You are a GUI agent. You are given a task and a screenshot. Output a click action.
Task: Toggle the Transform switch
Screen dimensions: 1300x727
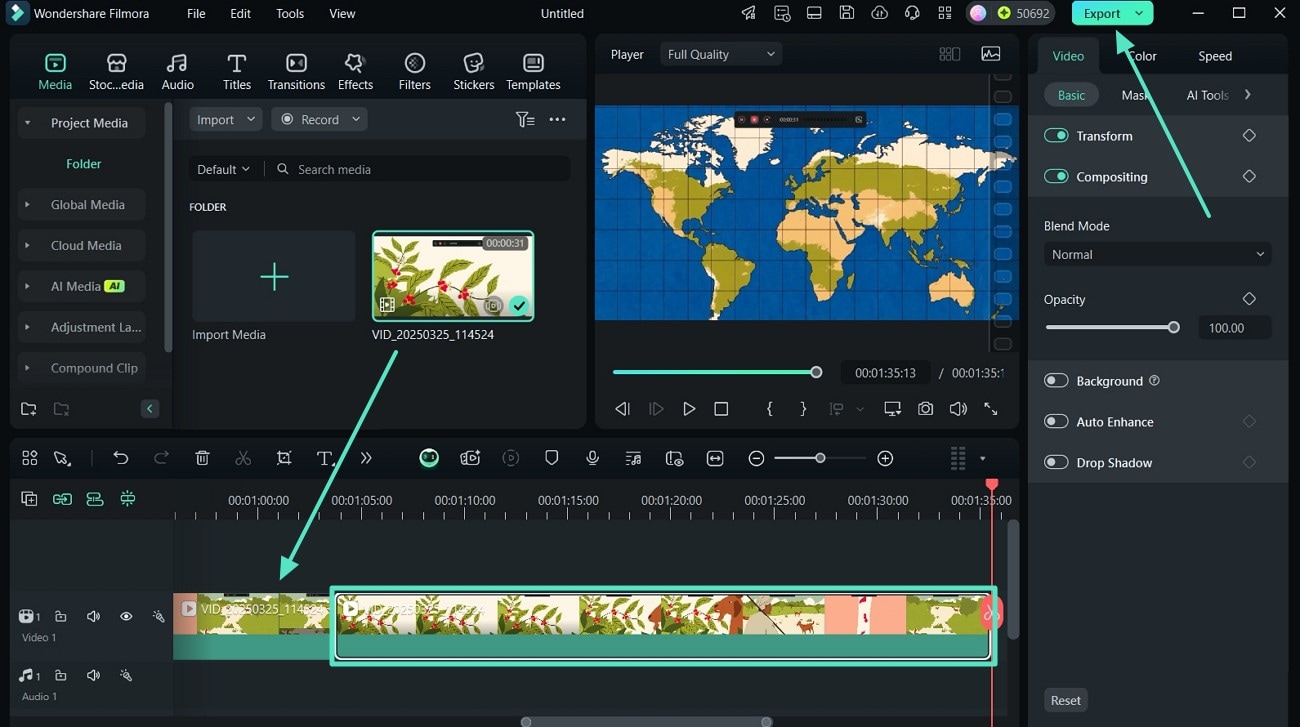[1056, 135]
